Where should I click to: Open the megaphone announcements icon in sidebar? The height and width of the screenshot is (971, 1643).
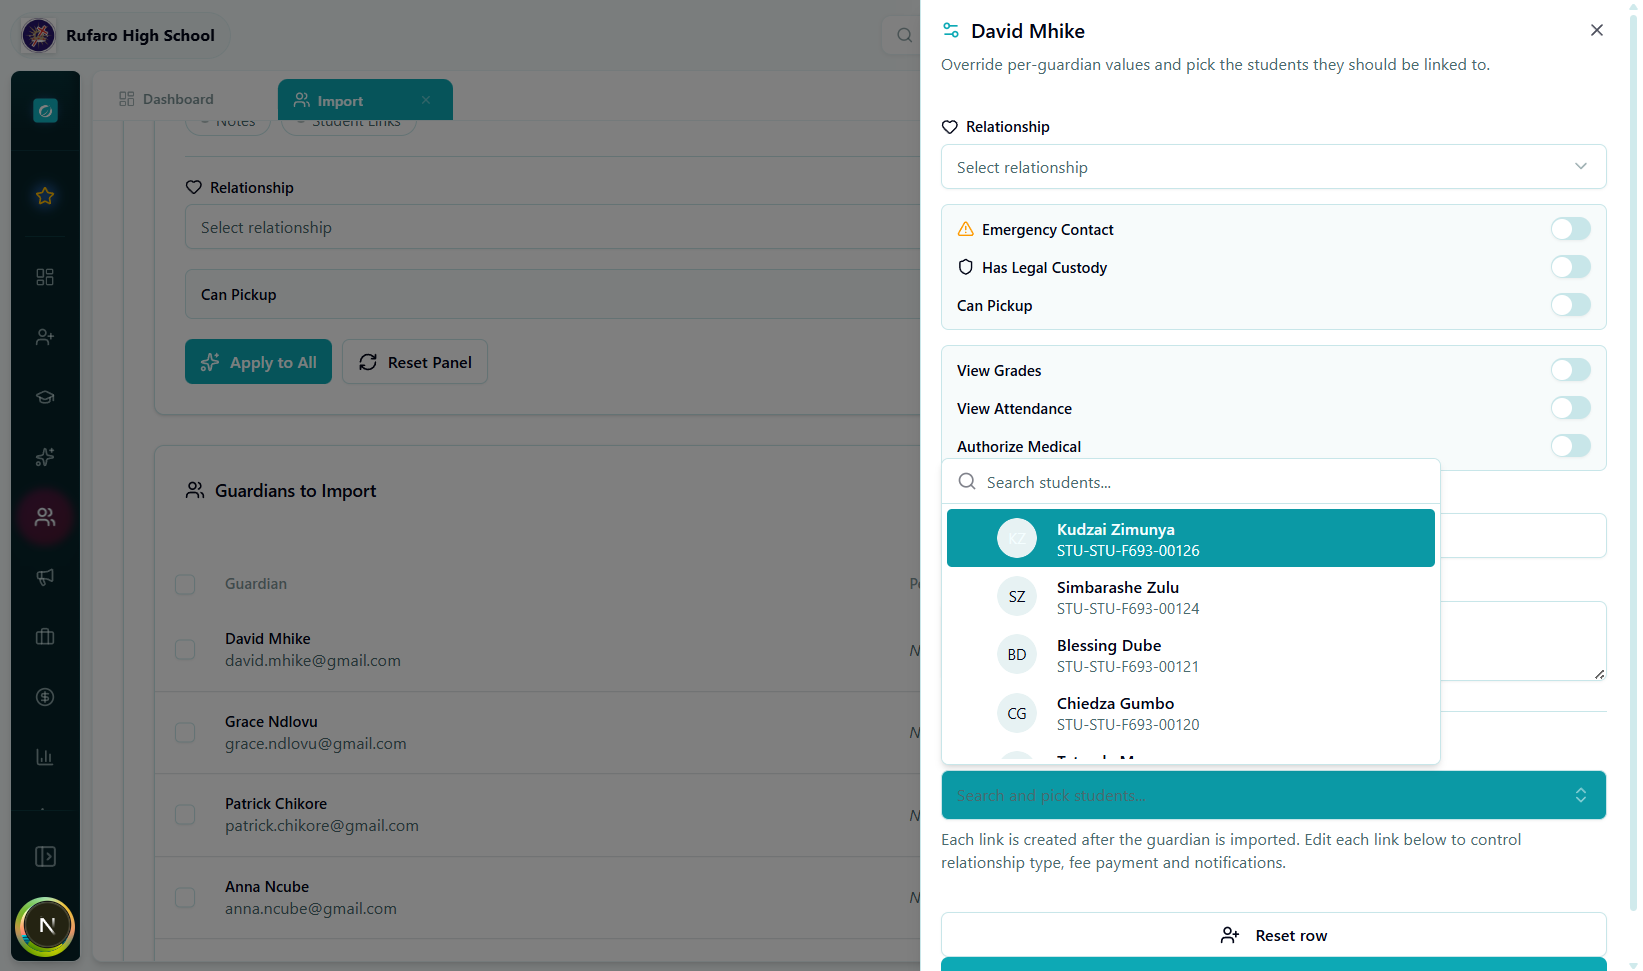pos(45,577)
